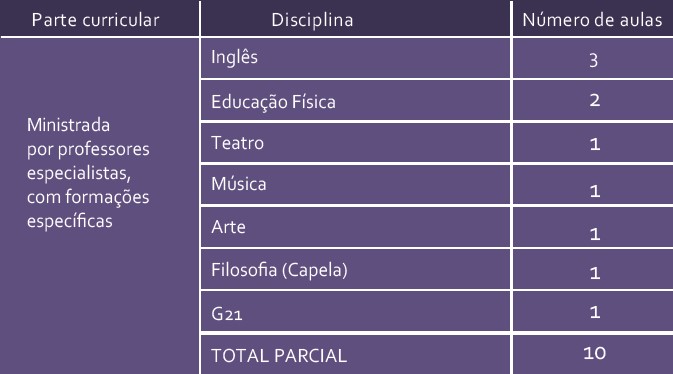
Task: Select the class count for Teatro
Action: pyautogui.click(x=593, y=143)
